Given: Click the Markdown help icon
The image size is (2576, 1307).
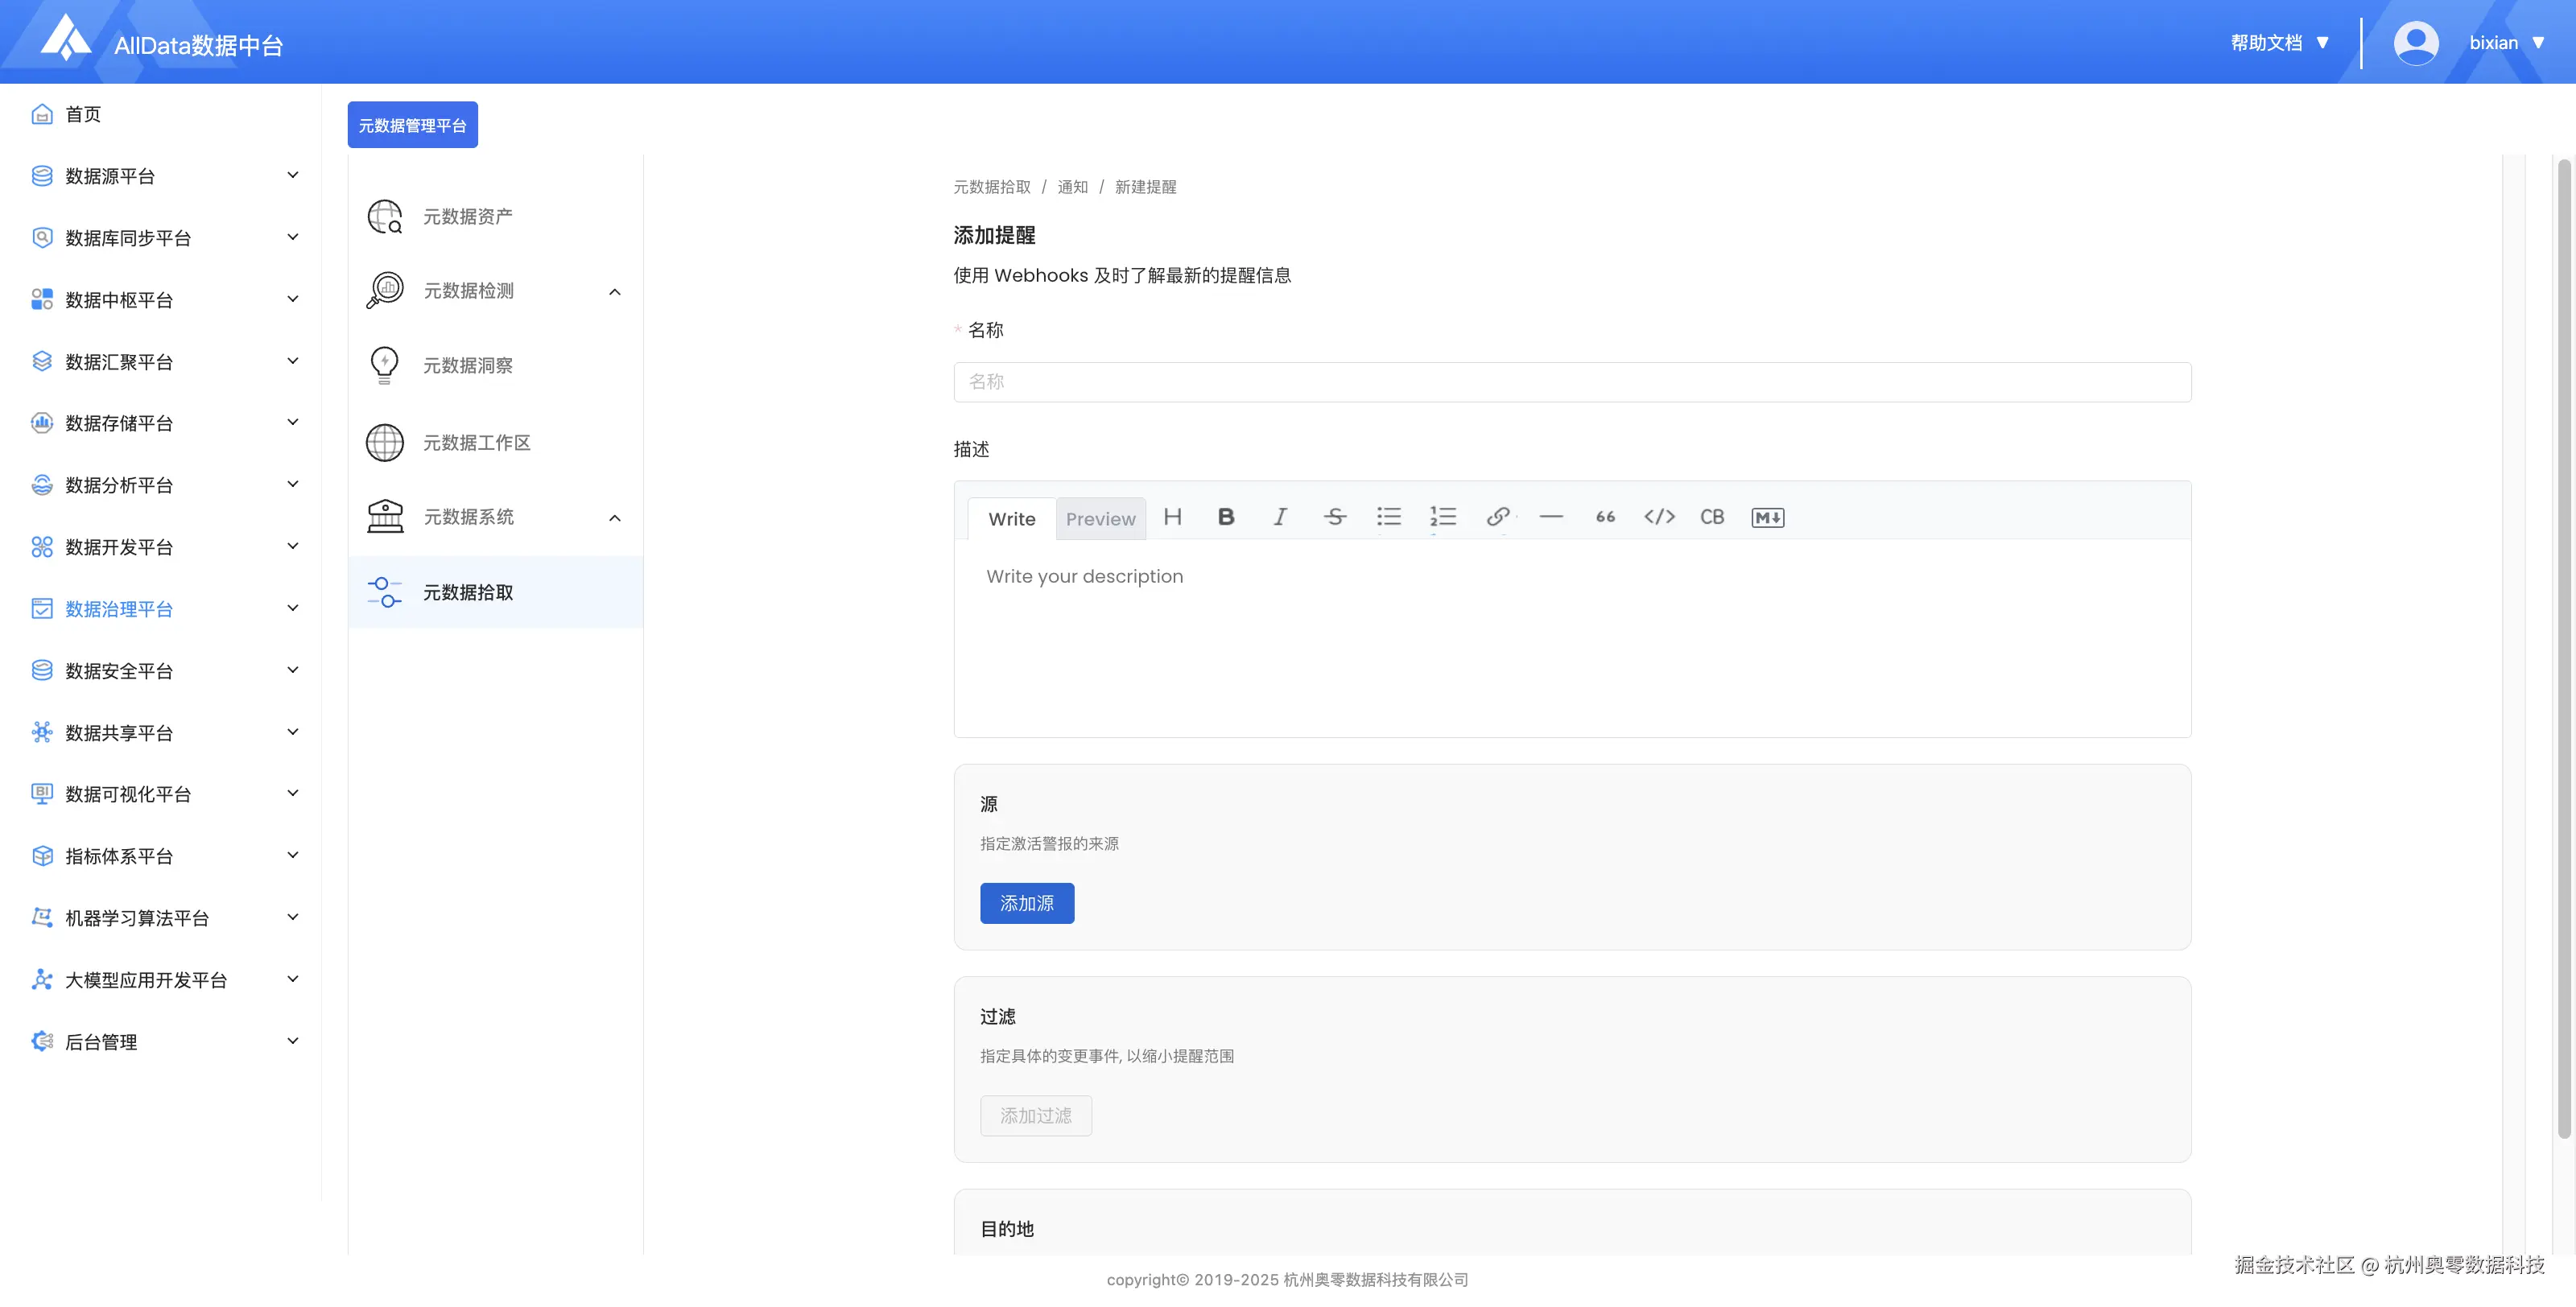Looking at the screenshot, I should (1767, 517).
